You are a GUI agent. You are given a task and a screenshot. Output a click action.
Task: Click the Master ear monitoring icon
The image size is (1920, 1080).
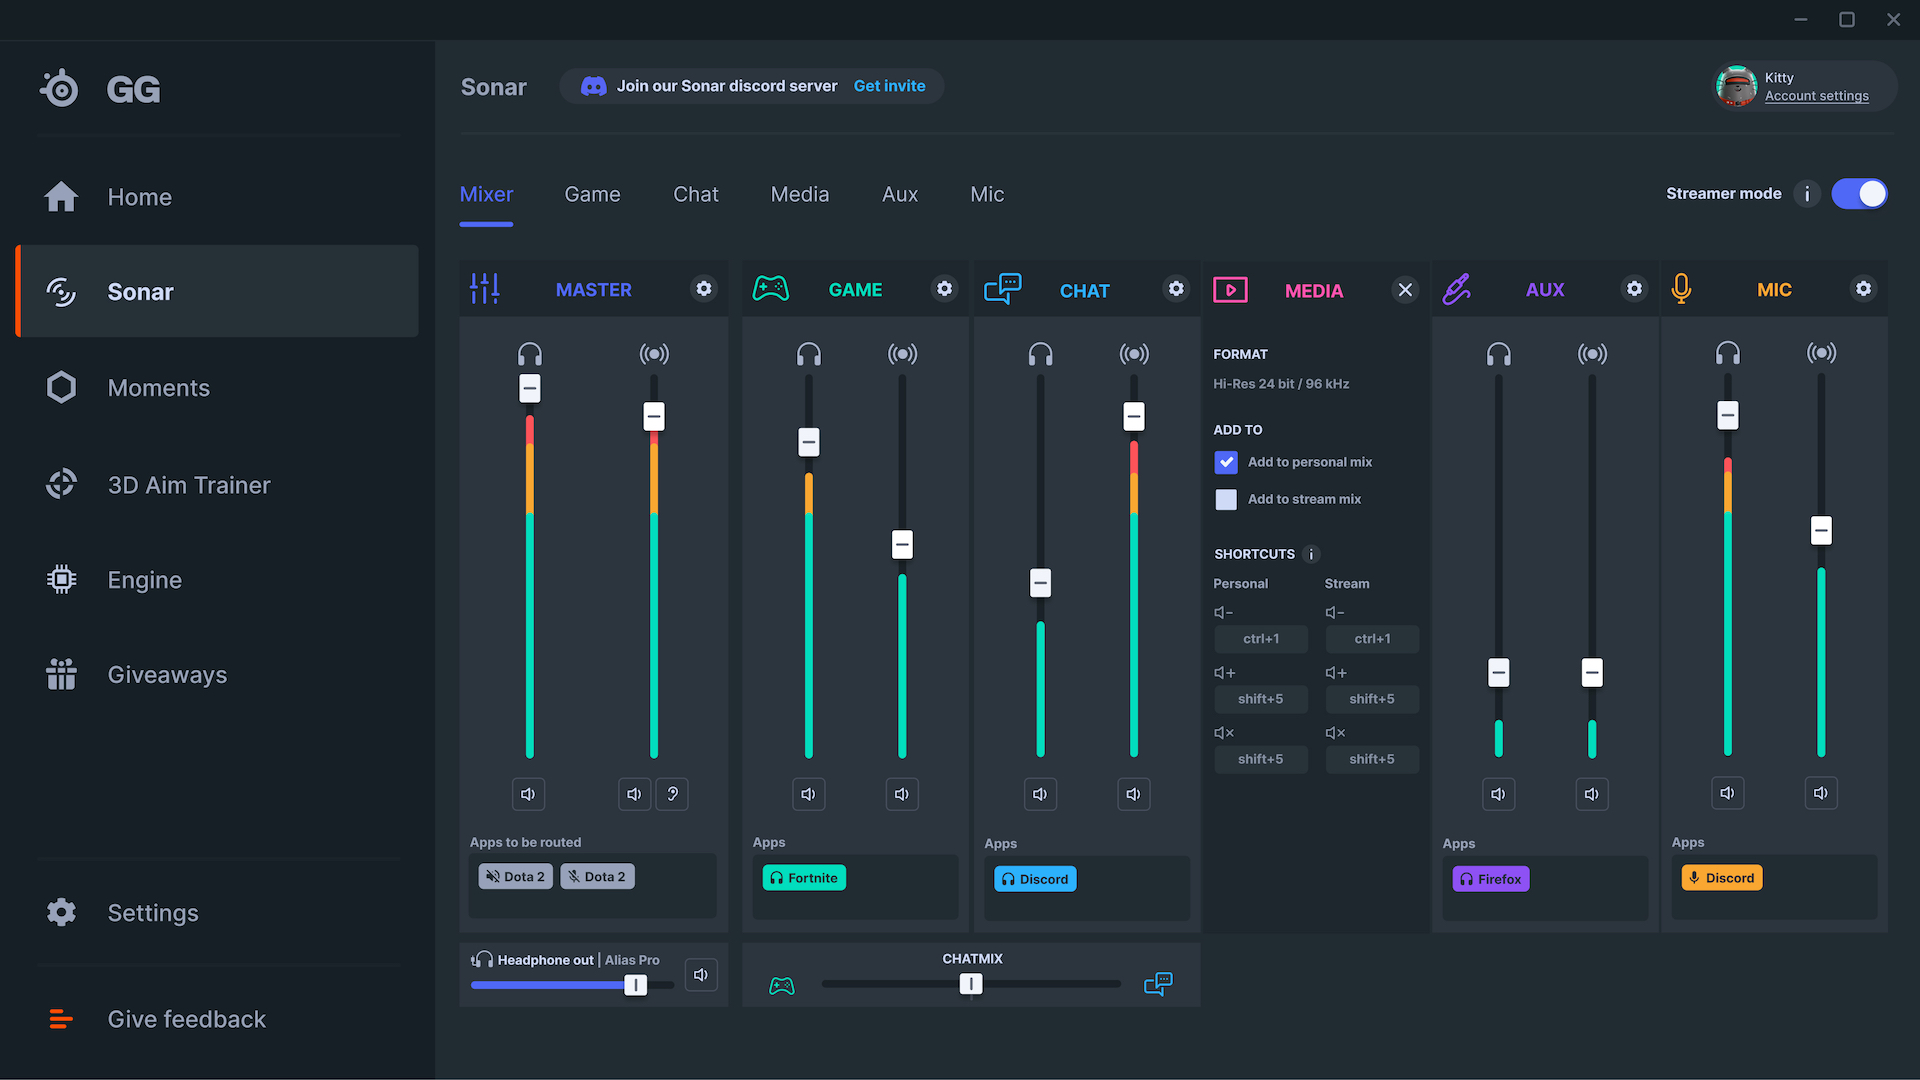tap(672, 794)
